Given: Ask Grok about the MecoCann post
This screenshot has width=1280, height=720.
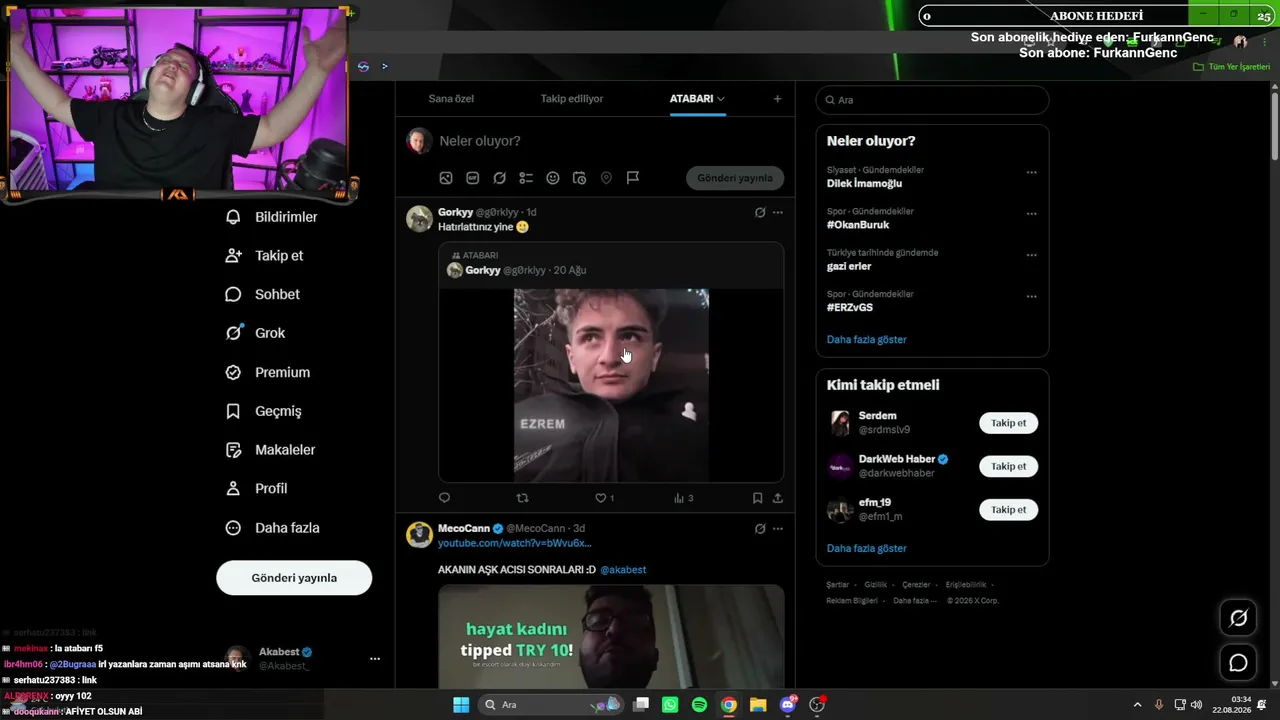Looking at the screenshot, I should [x=760, y=528].
